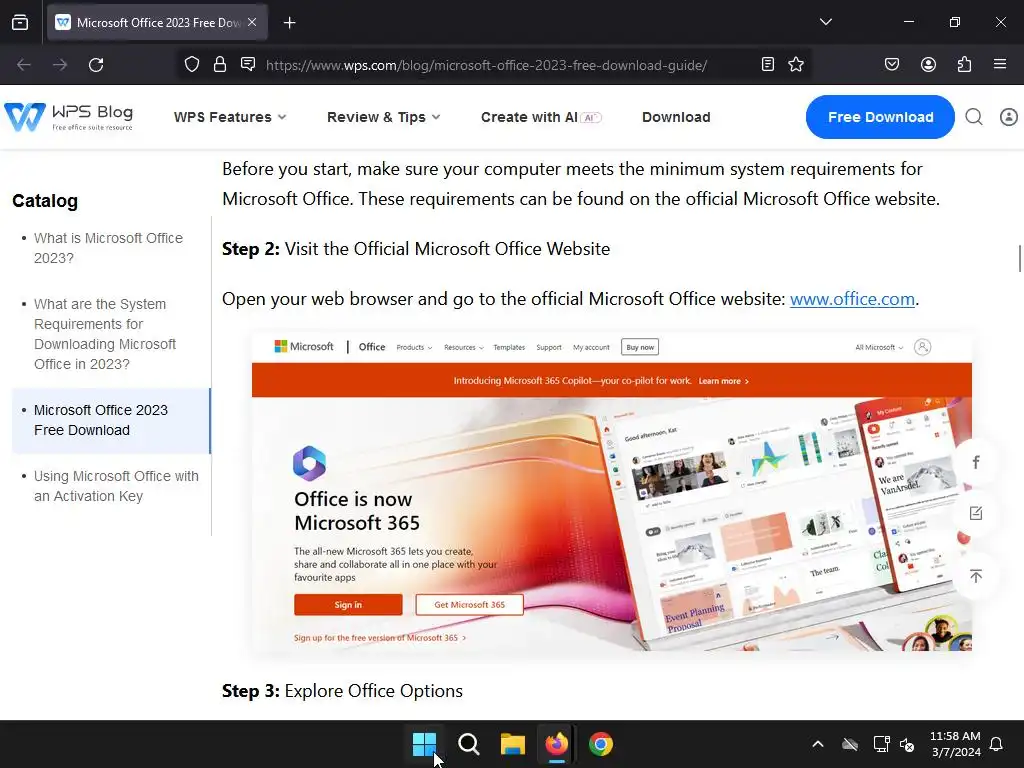The width and height of the screenshot is (1024, 768).
Task: List all tabs chevron in title bar
Action: (x=825, y=22)
